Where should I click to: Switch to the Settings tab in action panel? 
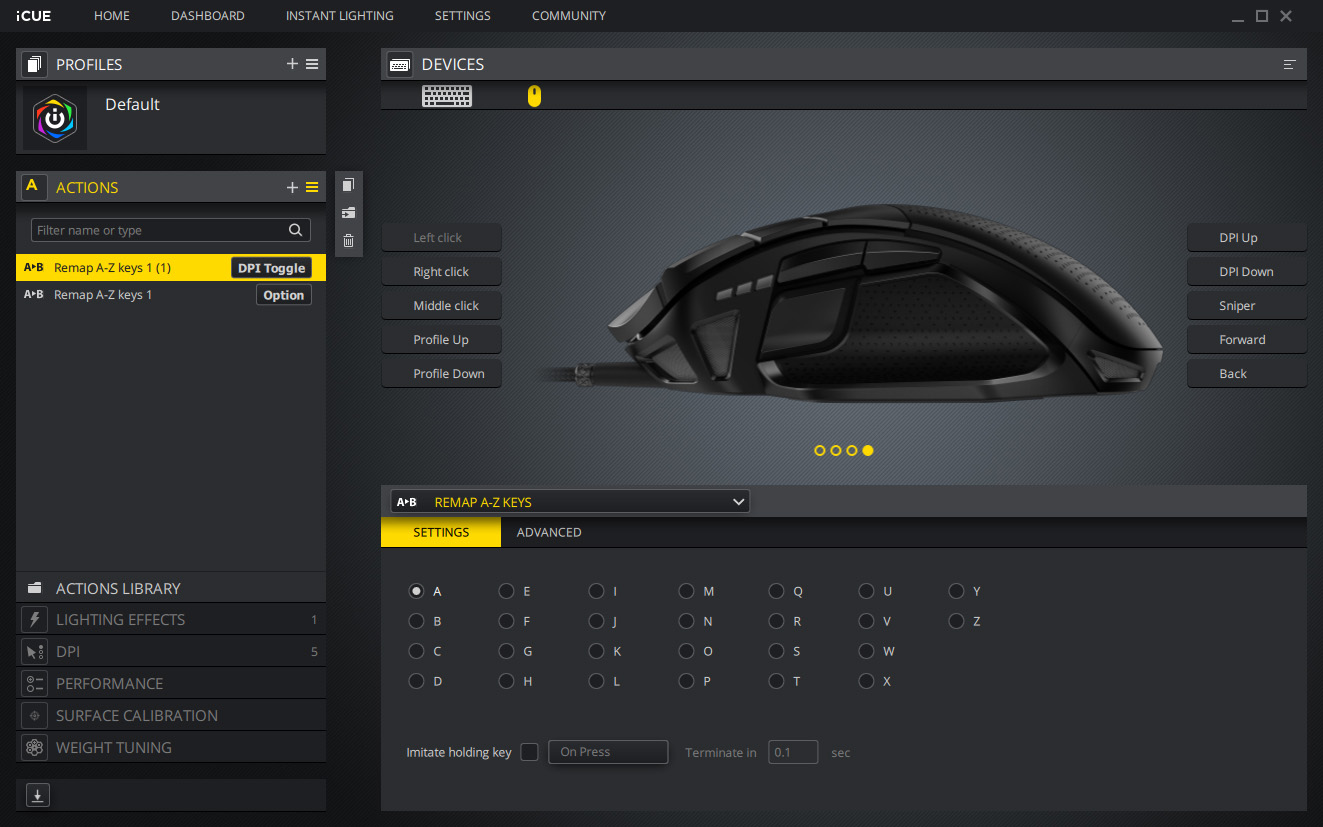point(441,532)
